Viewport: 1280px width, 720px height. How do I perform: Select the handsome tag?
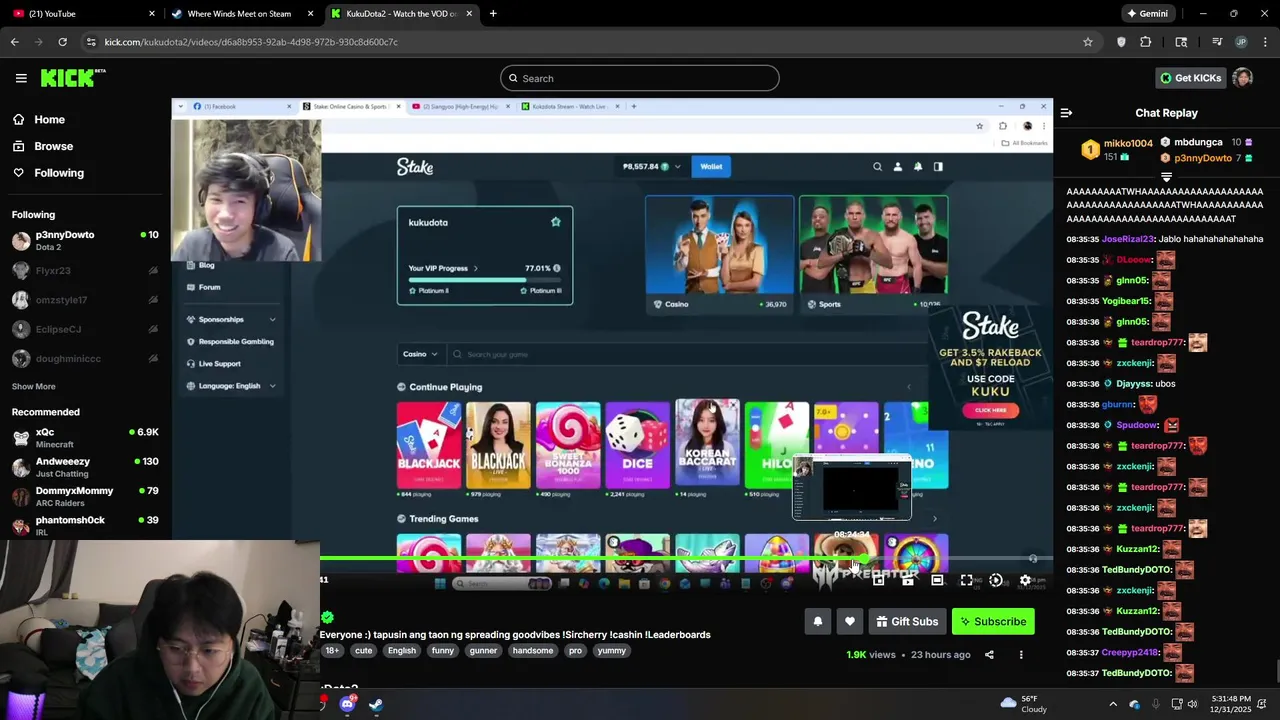533,651
